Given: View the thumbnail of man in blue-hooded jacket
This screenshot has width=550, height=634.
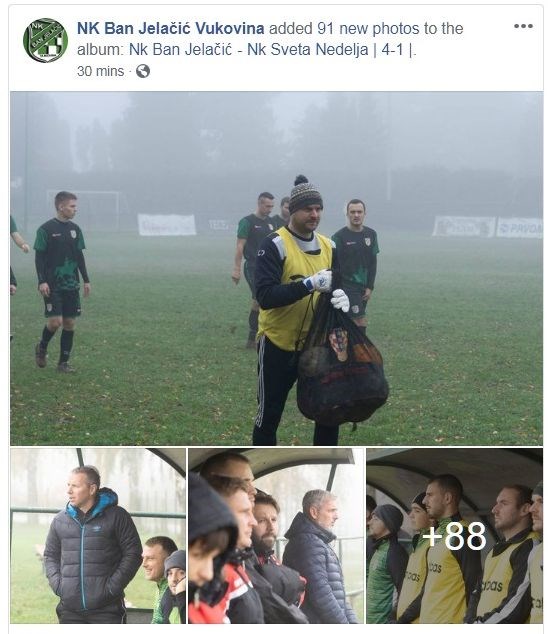Looking at the screenshot, I should pyautogui.click(x=98, y=535).
